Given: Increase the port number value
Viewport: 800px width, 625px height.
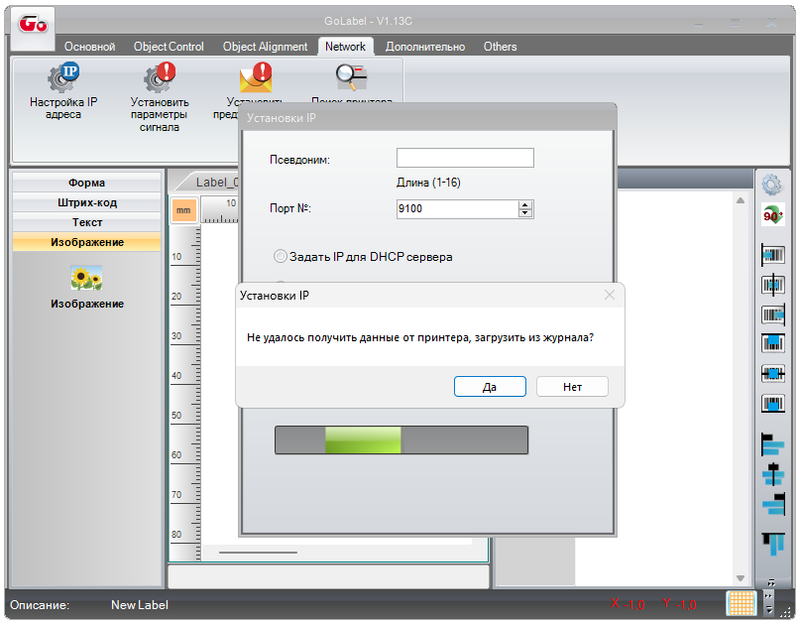Looking at the screenshot, I should coord(524,205).
